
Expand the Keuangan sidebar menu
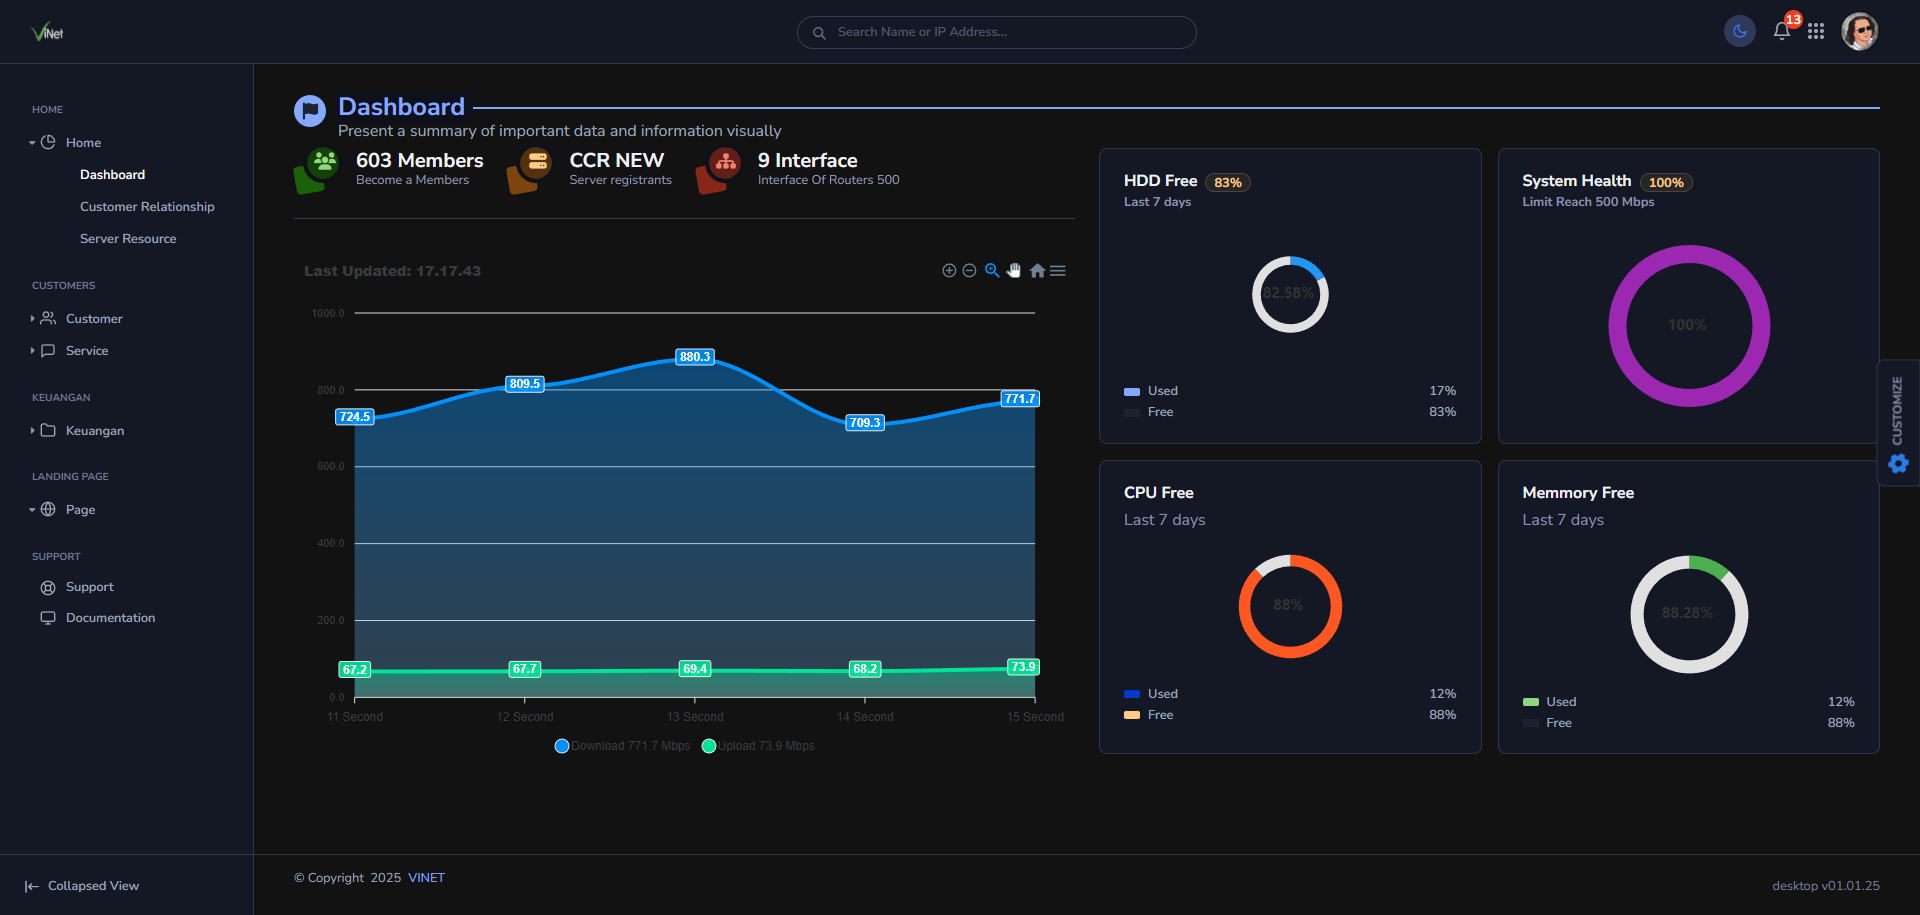click(x=95, y=431)
